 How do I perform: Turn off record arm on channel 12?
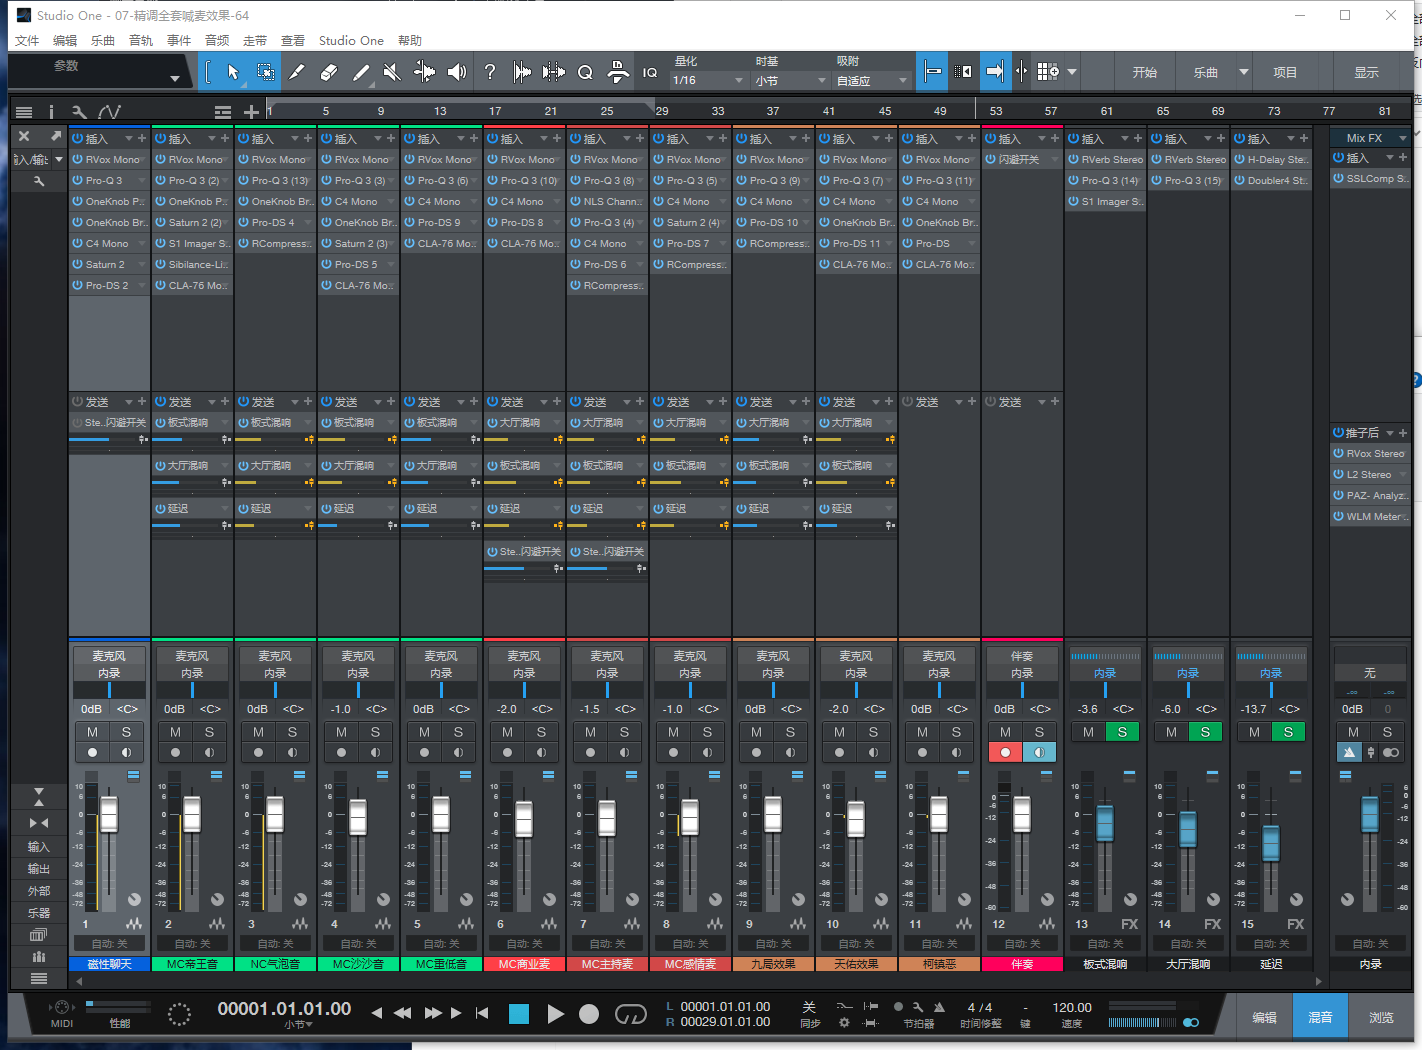pyautogui.click(x=1005, y=752)
